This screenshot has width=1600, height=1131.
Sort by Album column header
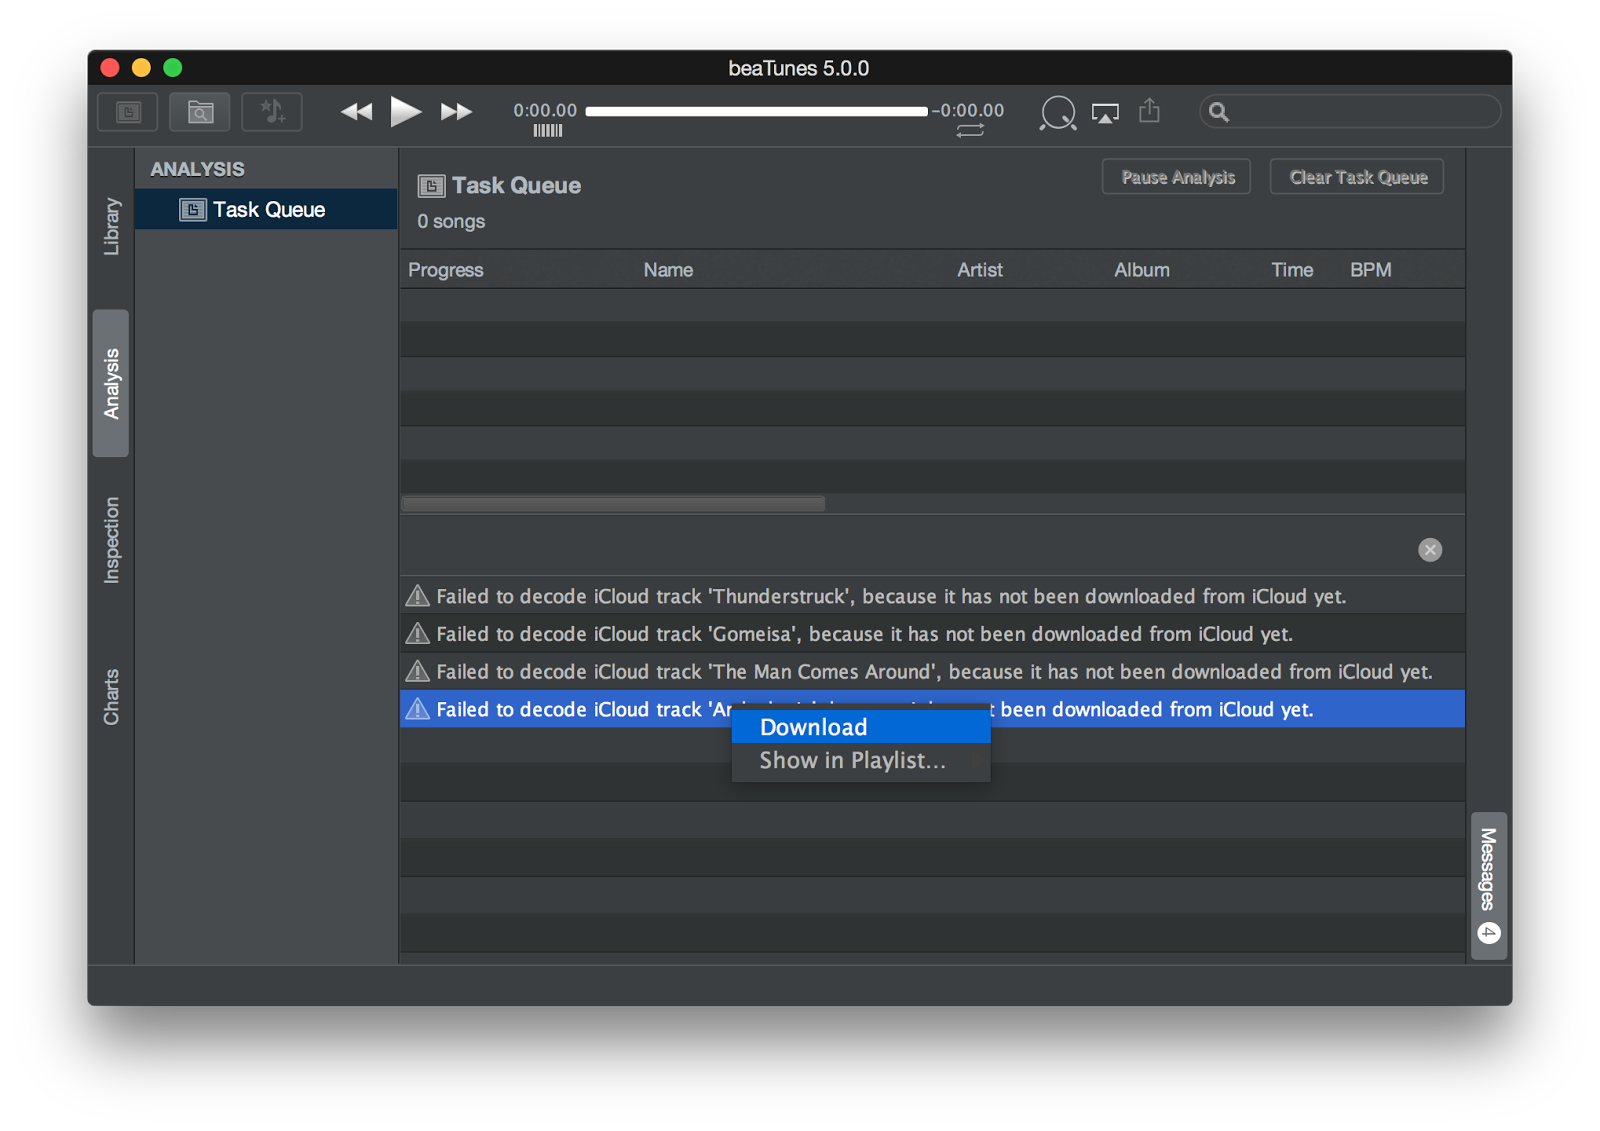[1141, 270]
